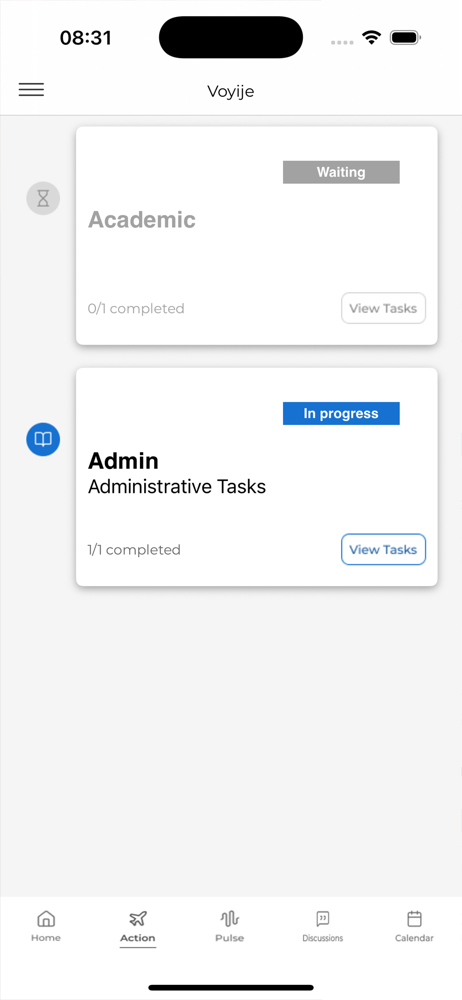Open View Tasks on Admin card
Image resolution: width=462 pixels, height=1000 pixels.
[383, 550]
